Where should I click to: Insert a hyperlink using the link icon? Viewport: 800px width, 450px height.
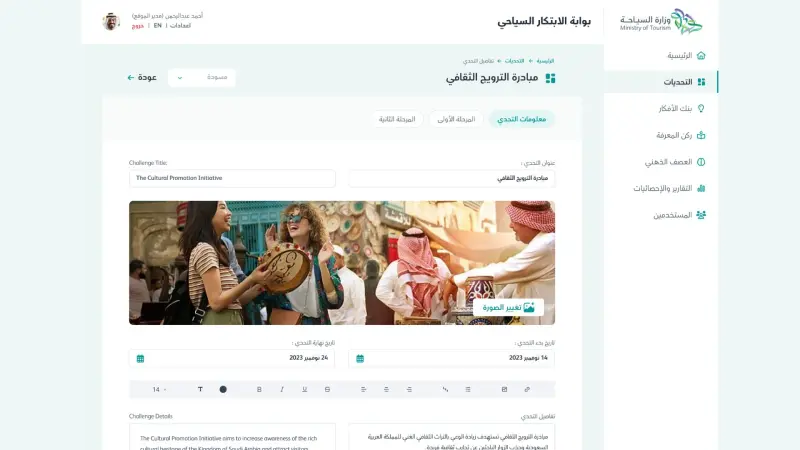pyautogui.click(x=527, y=389)
